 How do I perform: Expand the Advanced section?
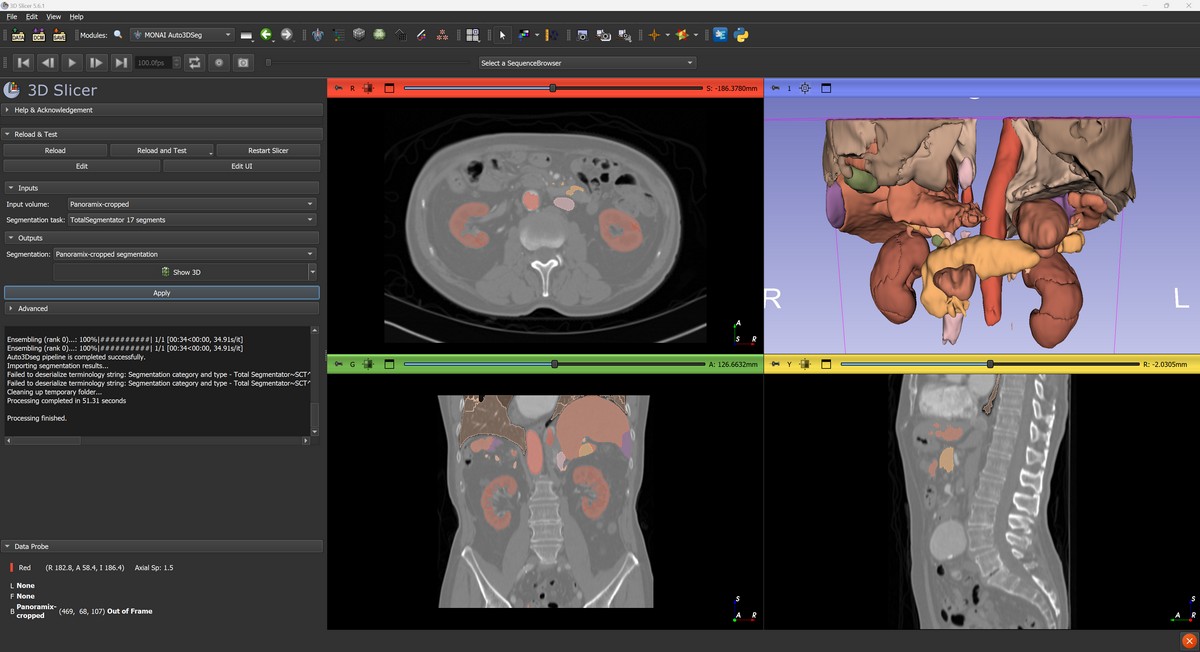(x=162, y=309)
